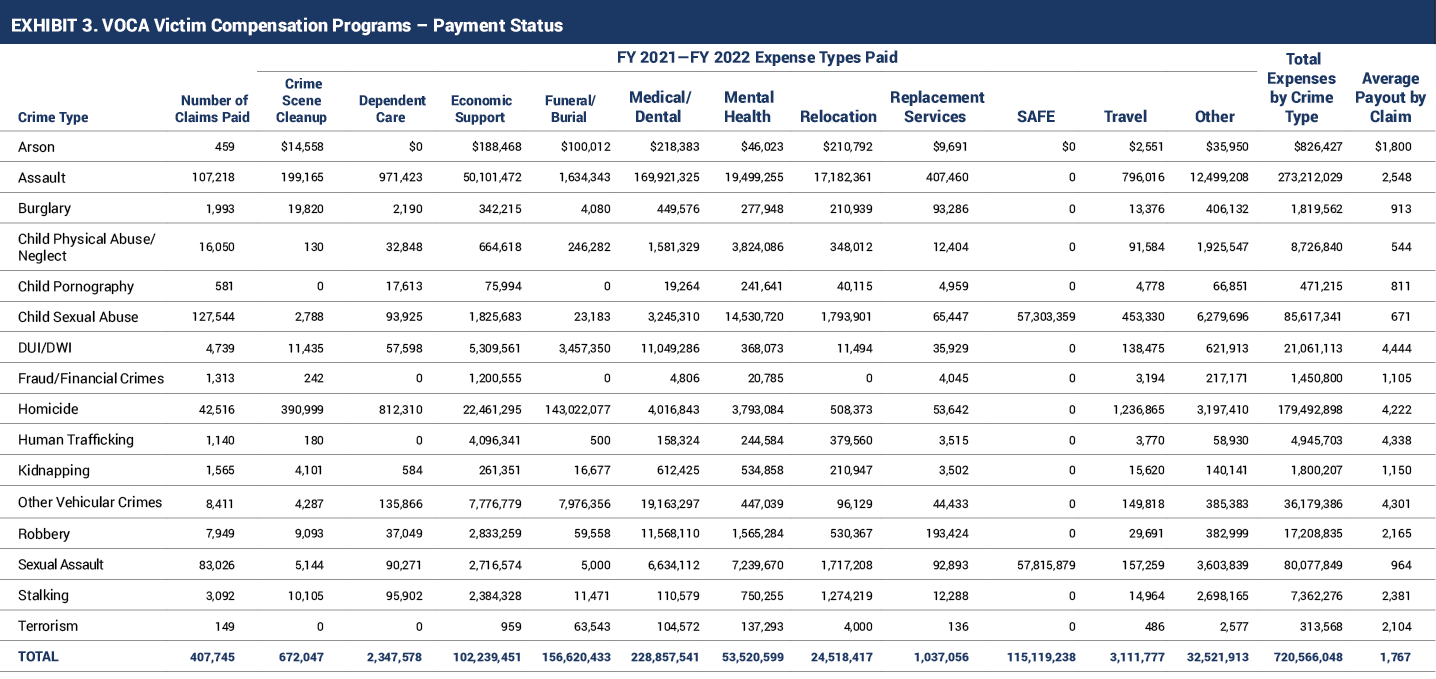The width and height of the screenshot is (1436, 679).
Task: Select Arson average payout $1,800
Action: pos(1393,147)
